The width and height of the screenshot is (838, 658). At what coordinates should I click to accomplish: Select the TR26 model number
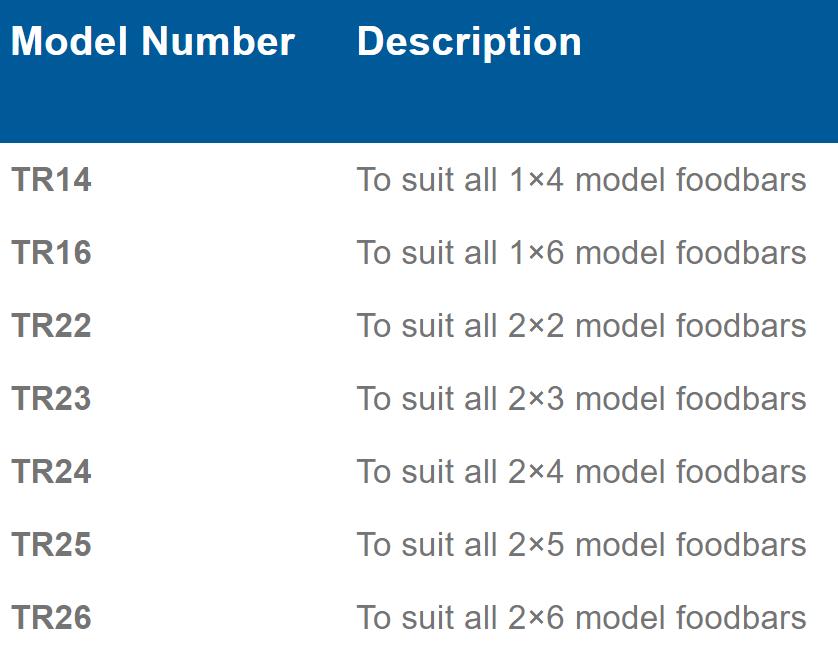(51, 619)
